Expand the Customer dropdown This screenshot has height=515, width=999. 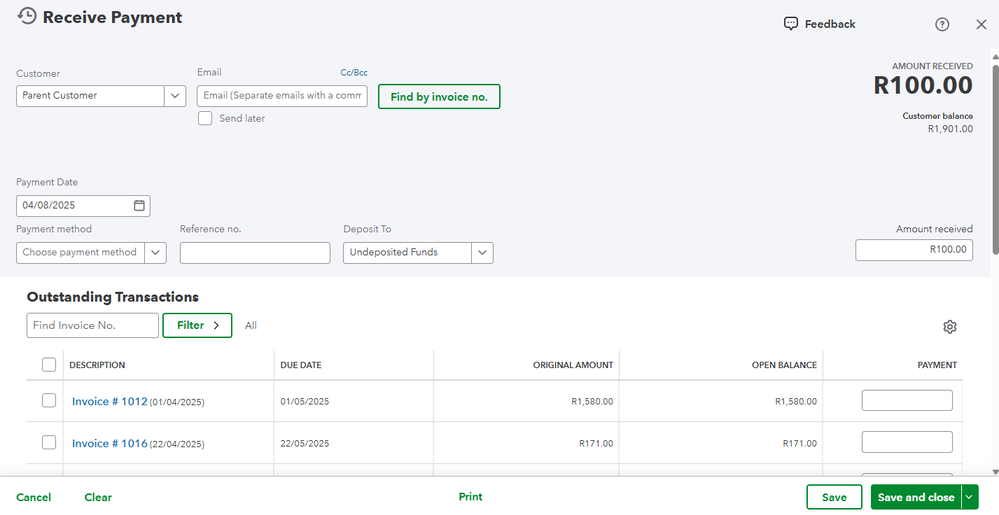tap(176, 96)
